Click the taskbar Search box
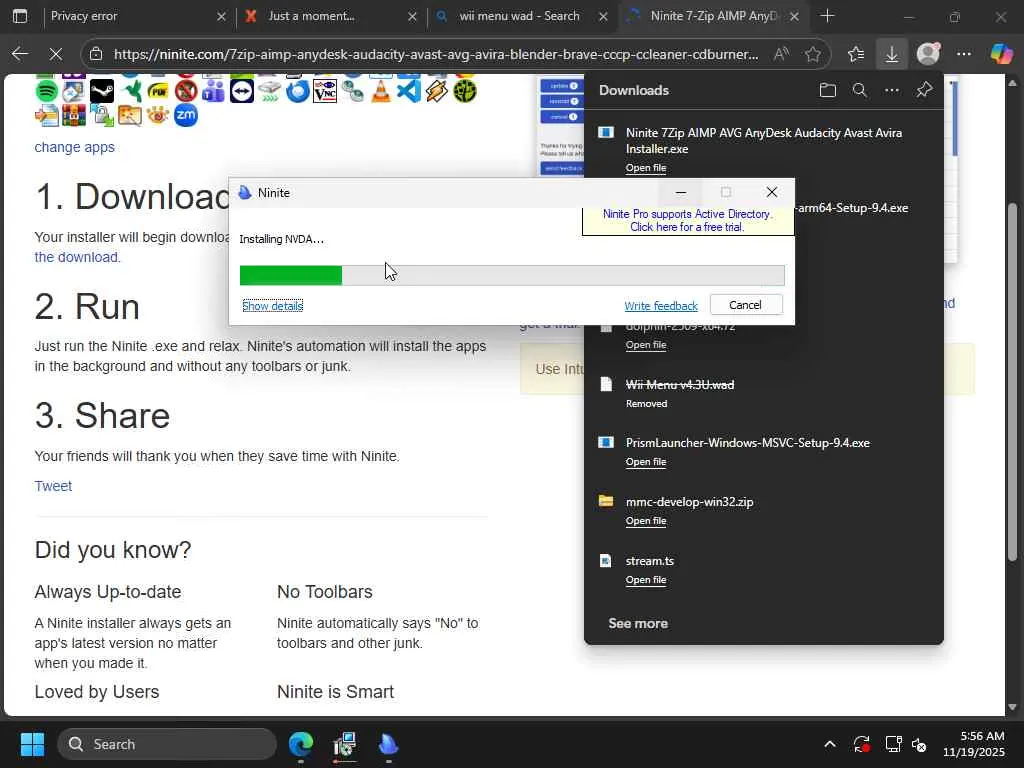This screenshot has height=768, width=1024. (167, 744)
